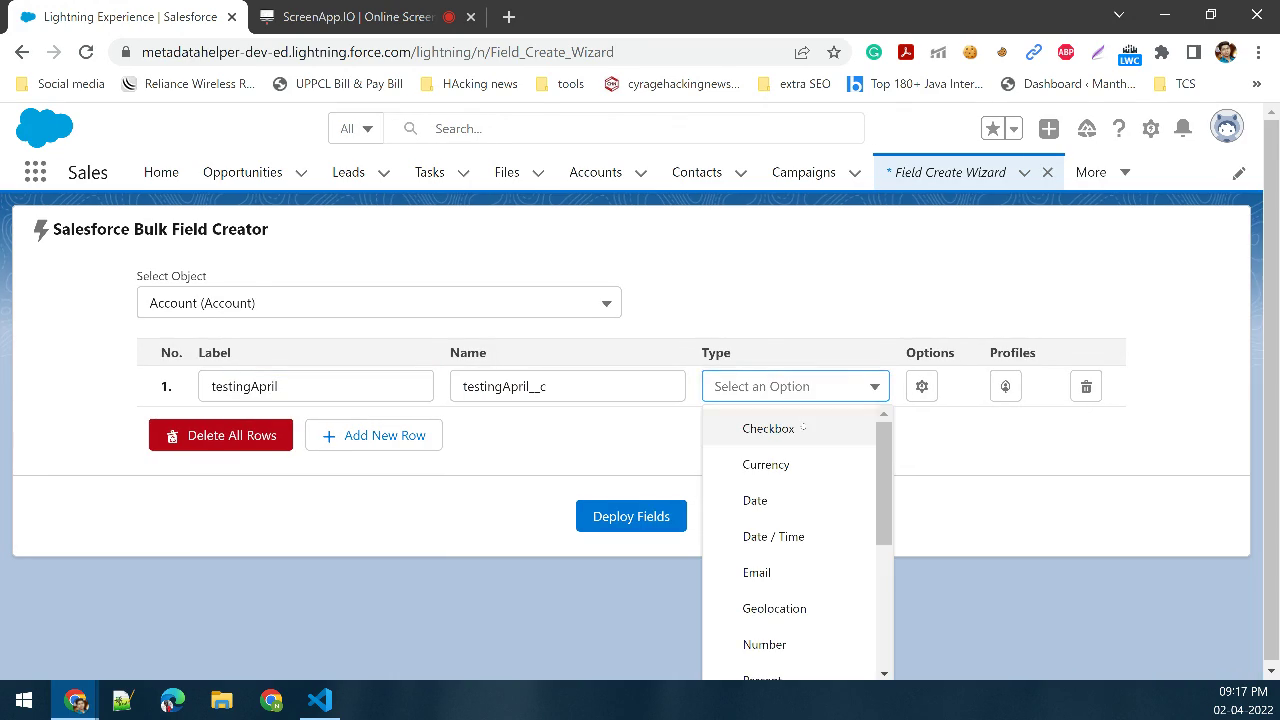Open the Leads tab
Viewport: 1280px width, 720px height.
[x=347, y=172]
